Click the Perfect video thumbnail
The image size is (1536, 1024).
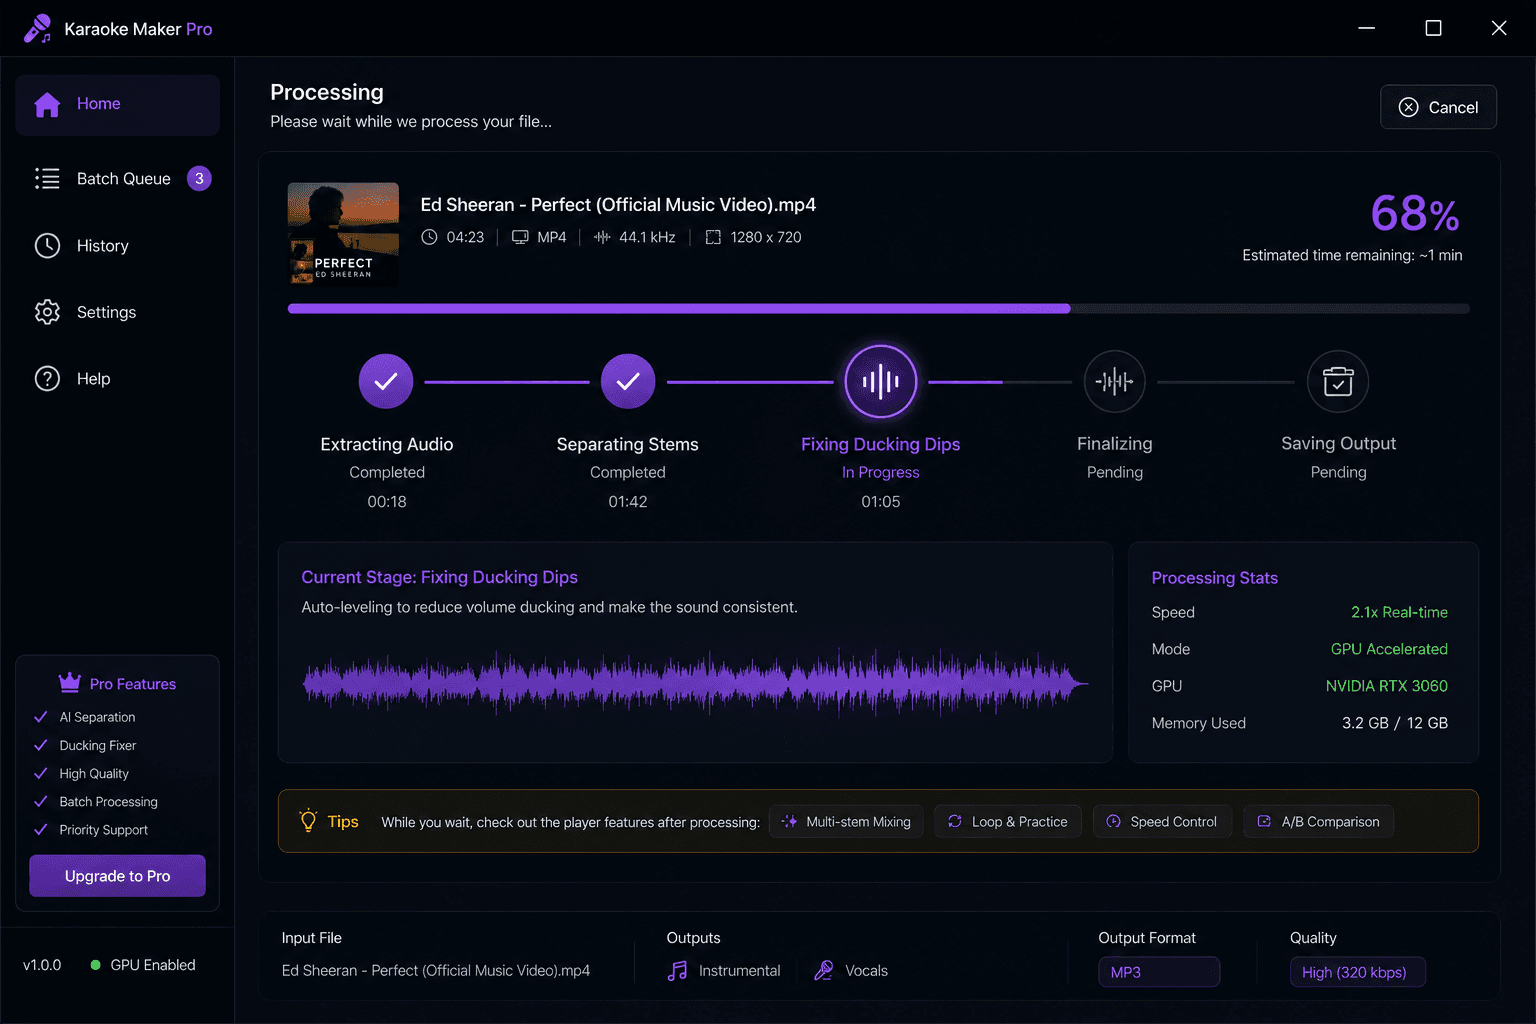pos(343,234)
